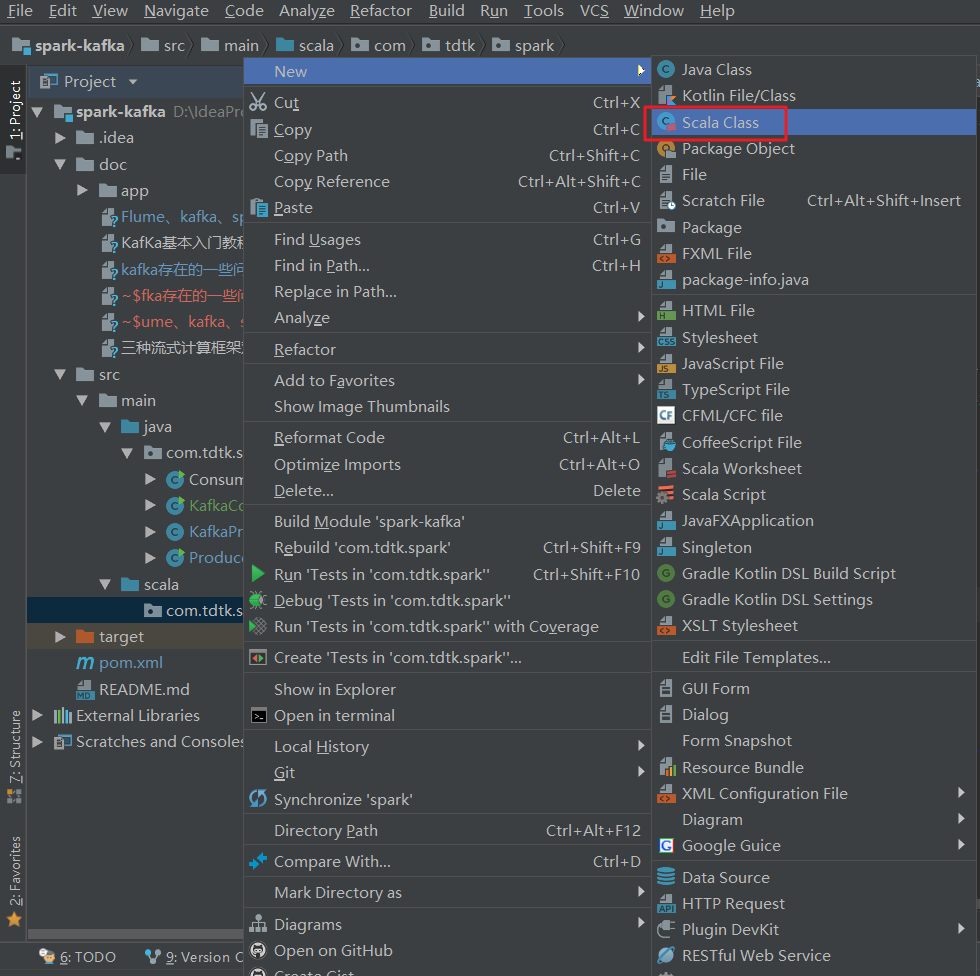Choose Copy Path from context menu

(x=448, y=156)
